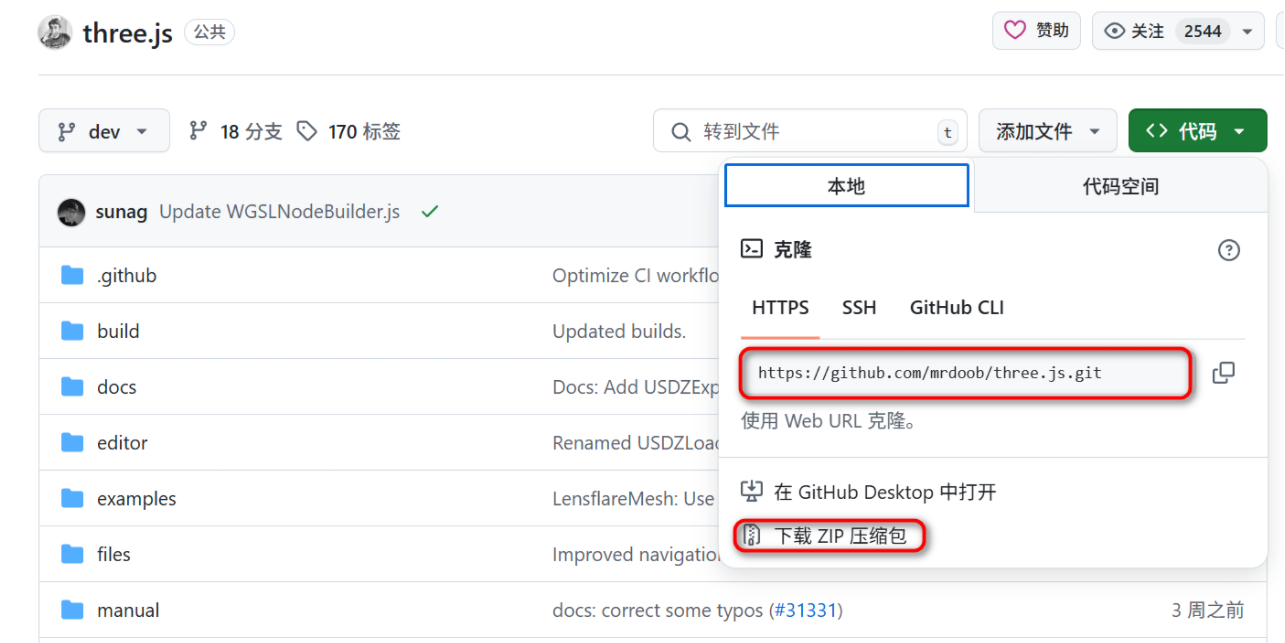Open the Updated builds. commit message

coord(619,331)
